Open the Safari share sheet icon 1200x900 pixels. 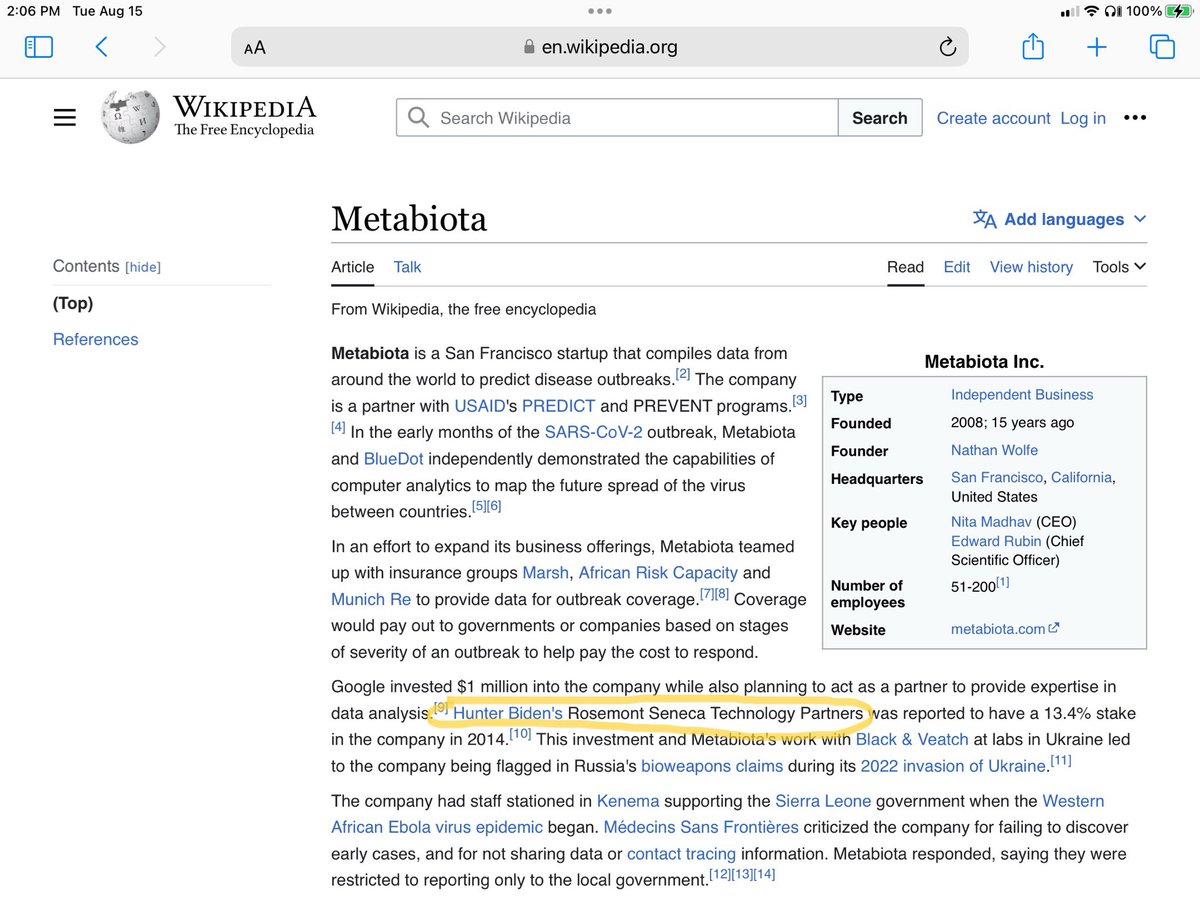(x=1033, y=46)
